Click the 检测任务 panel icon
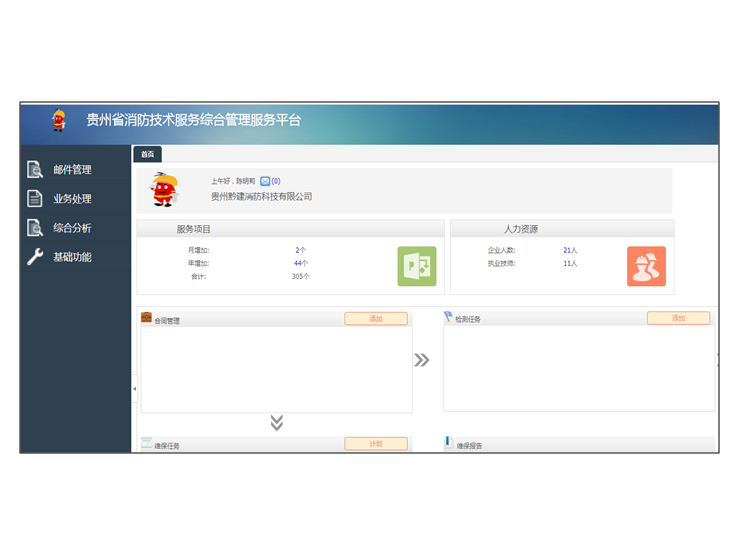Image resolution: width=740 pixels, height=555 pixels. pos(449,317)
